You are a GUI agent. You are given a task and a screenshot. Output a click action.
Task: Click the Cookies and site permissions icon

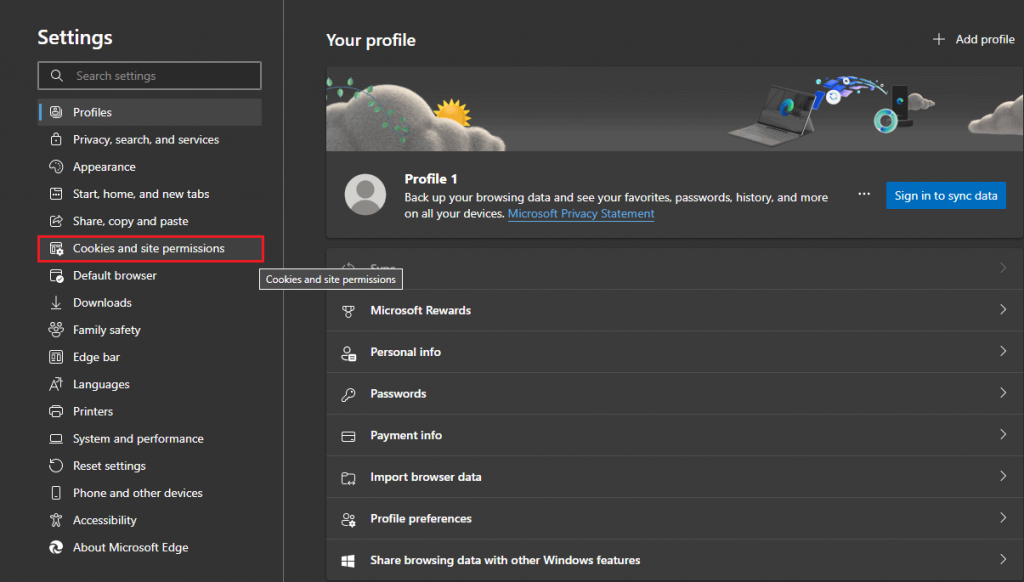(56, 248)
